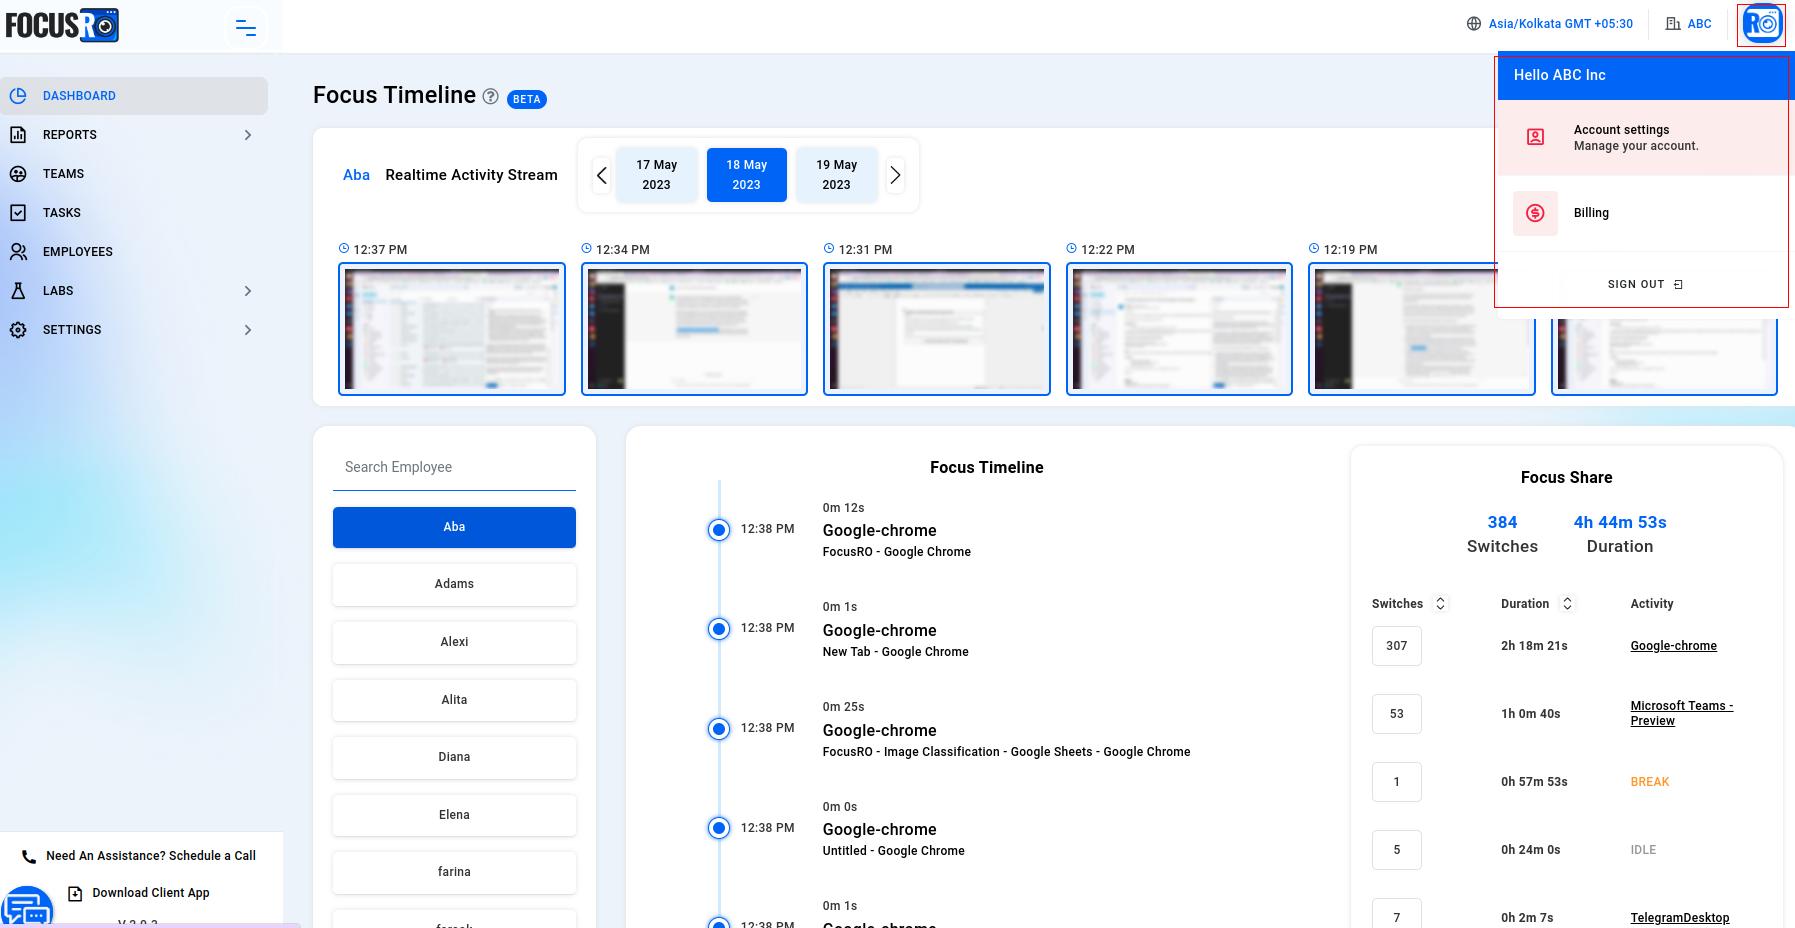Image resolution: width=1795 pixels, height=928 pixels.
Task: Open the profile avatar menu
Action: (x=1762, y=24)
